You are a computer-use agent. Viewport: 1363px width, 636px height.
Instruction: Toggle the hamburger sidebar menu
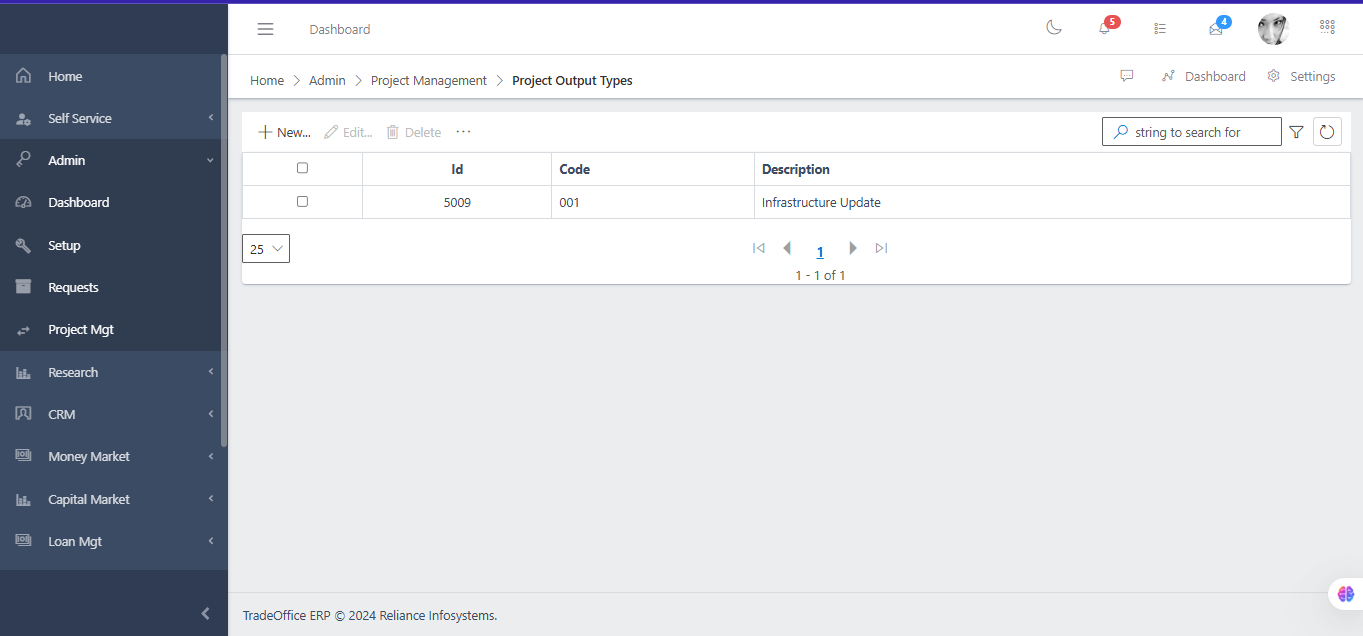[x=265, y=29]
